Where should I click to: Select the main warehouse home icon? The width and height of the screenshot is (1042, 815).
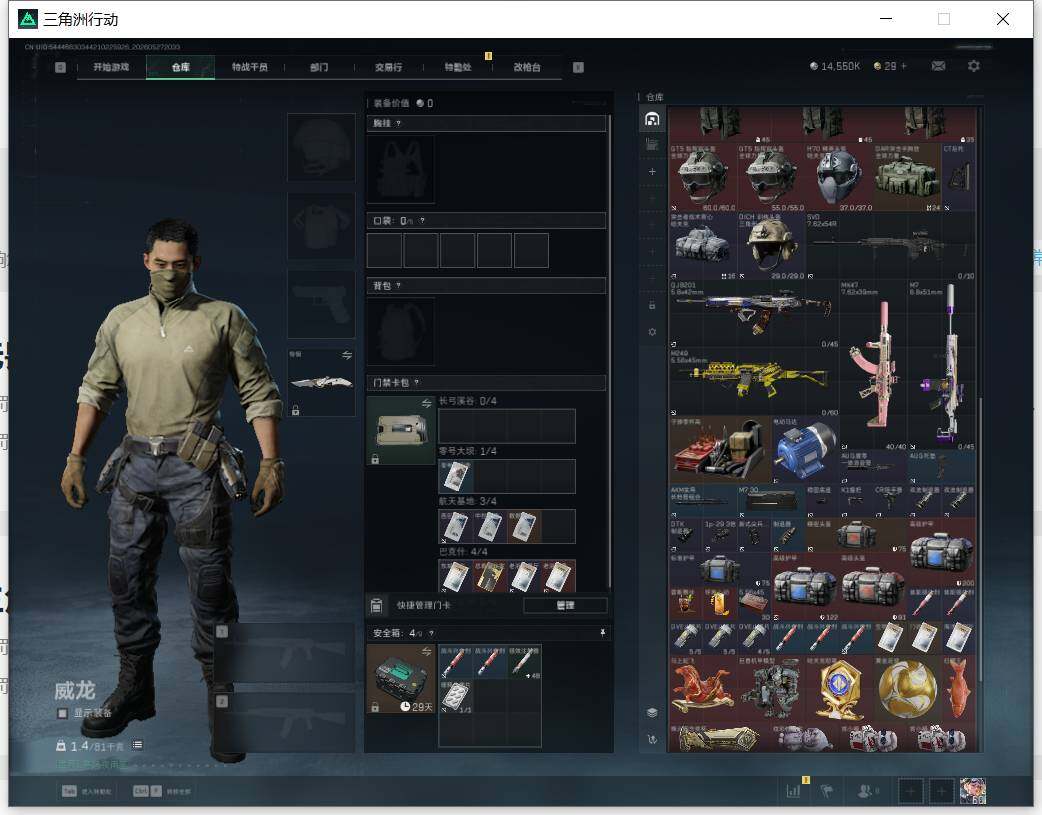(652, 119)
